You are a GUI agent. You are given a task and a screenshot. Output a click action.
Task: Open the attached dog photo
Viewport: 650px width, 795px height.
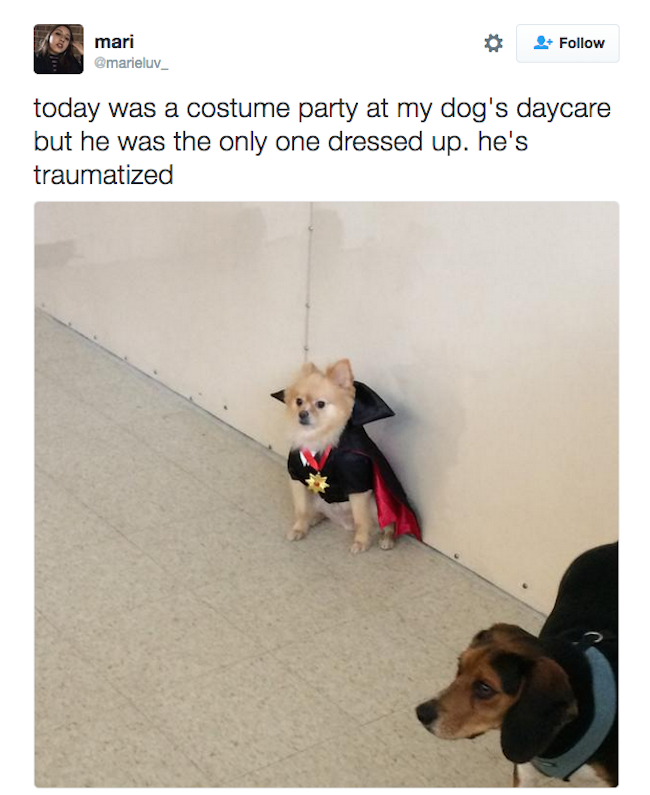click(327, 494)
